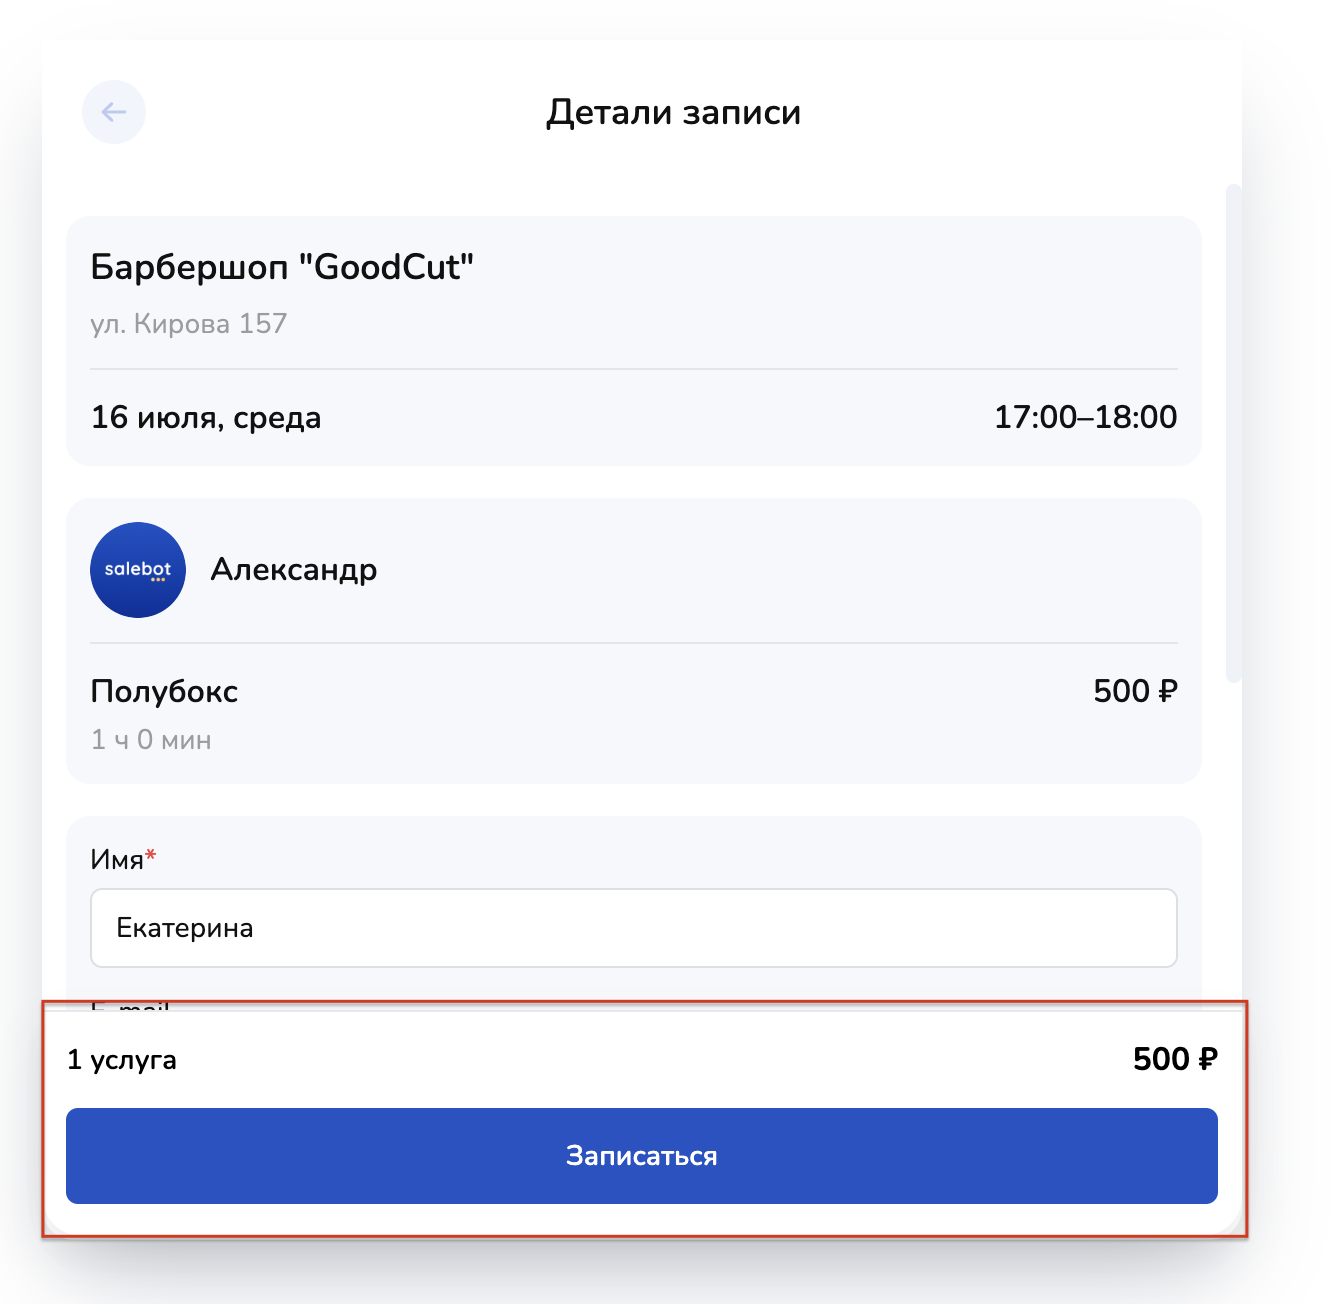The width and height of the screenshot is (1340, 1312).
Task: Click the address ул. Кирова 157
Action: (x=189, y=324)
